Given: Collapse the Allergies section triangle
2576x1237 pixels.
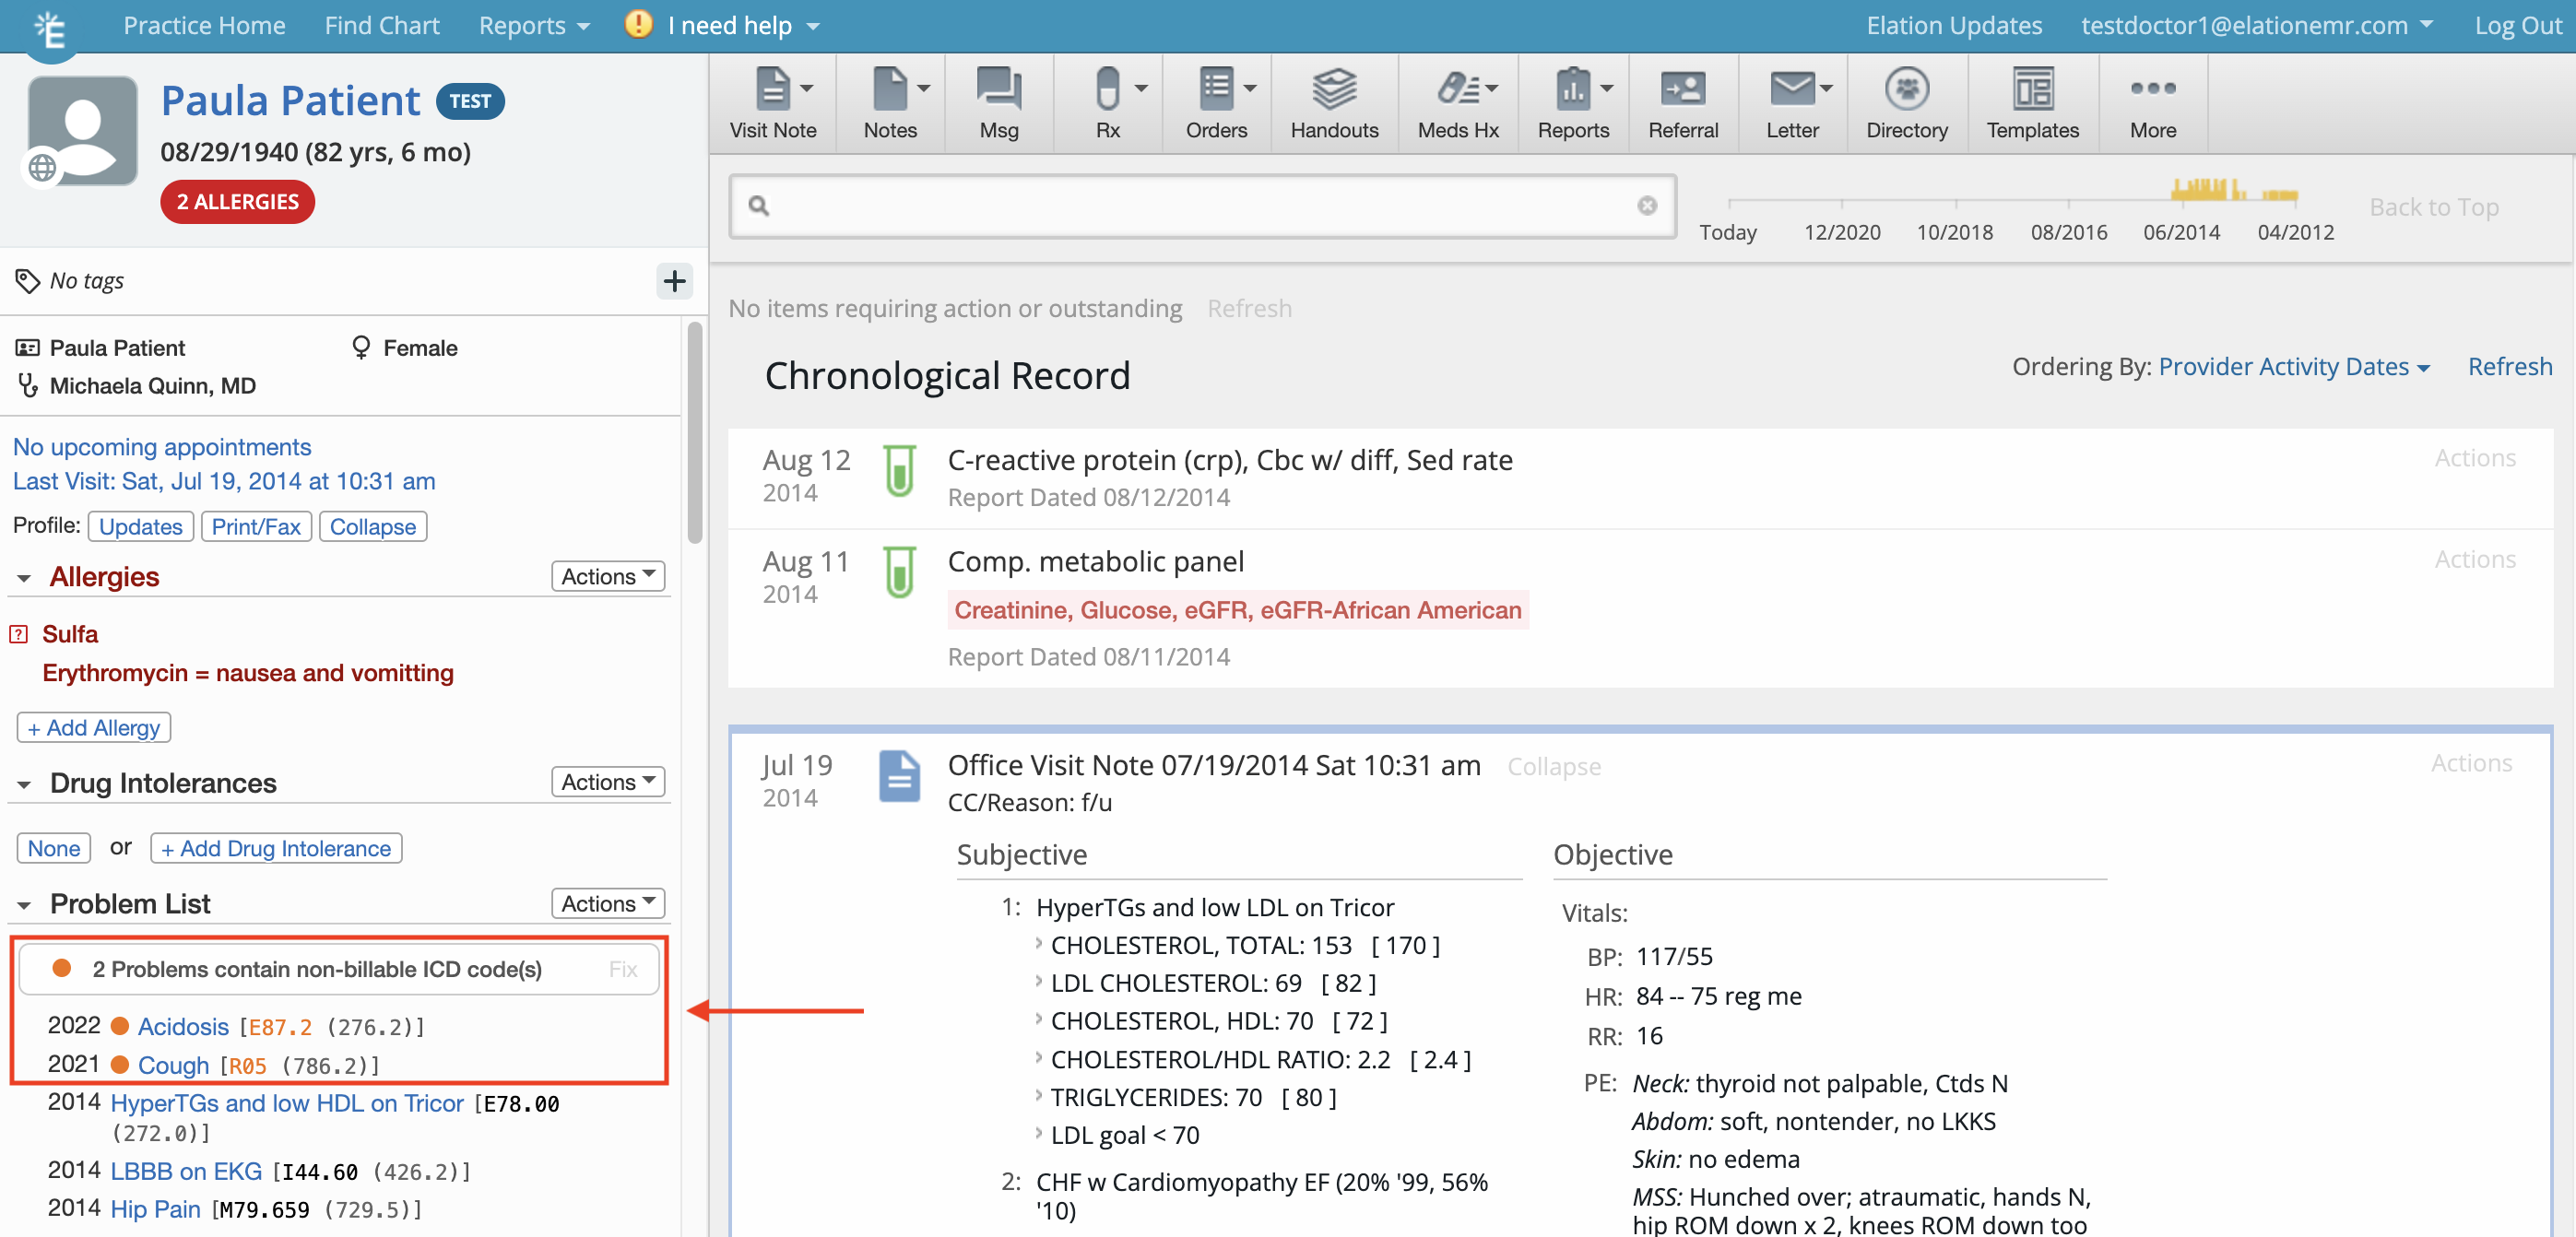Looking at the screenshot, I should pos(24,578).
